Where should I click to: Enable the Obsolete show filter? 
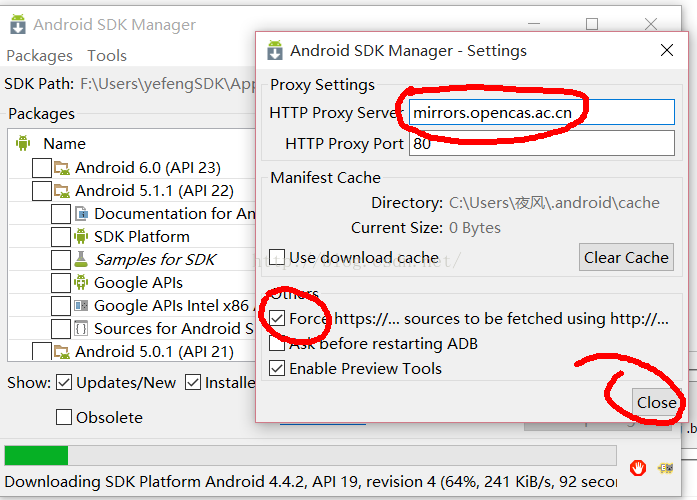pyautogui.click(x=64, y=417)
